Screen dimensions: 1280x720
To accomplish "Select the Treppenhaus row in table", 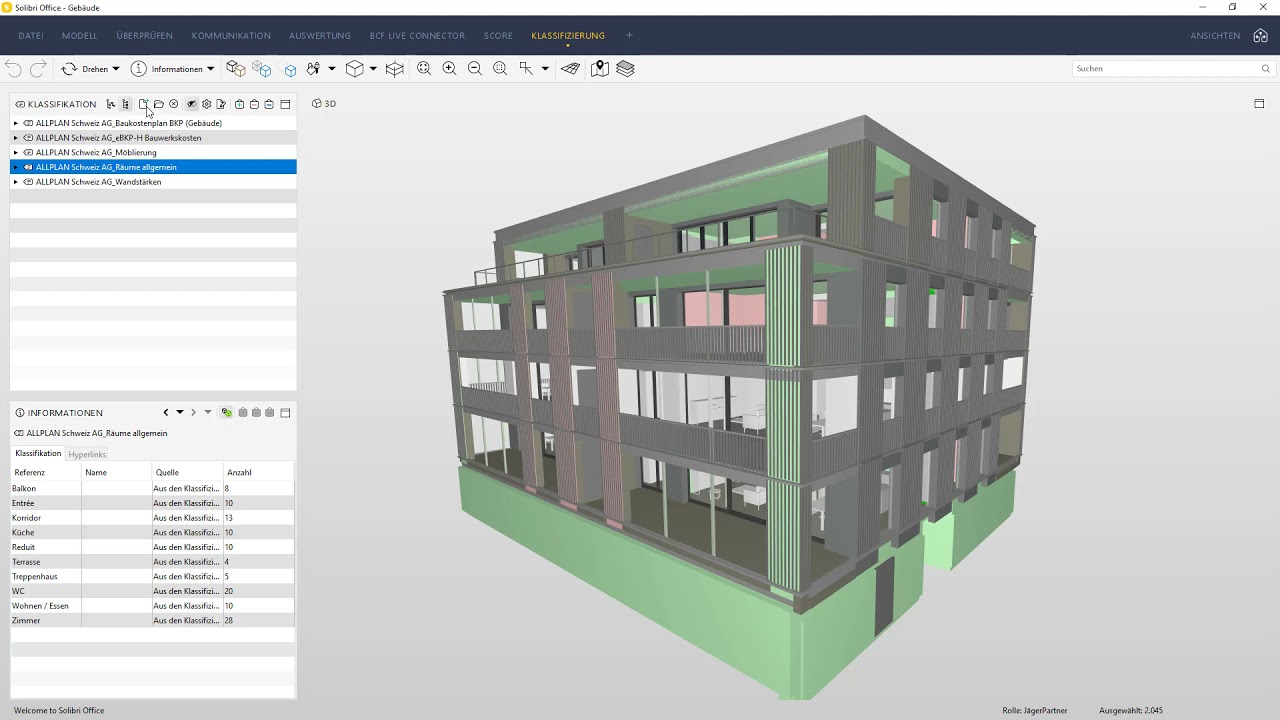I will 153,576.
